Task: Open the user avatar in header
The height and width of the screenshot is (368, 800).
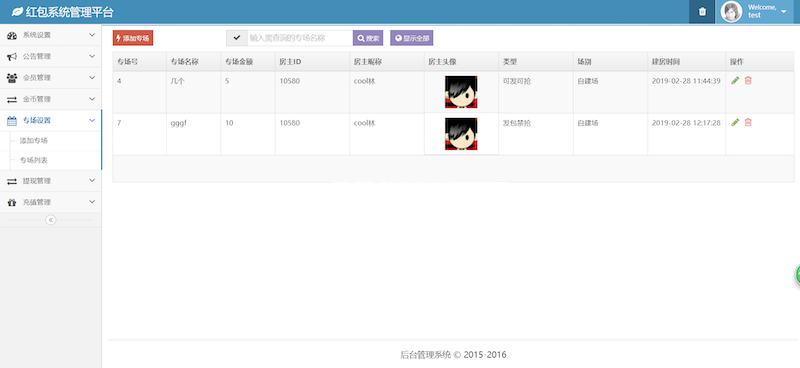Action: pos(732,12)
